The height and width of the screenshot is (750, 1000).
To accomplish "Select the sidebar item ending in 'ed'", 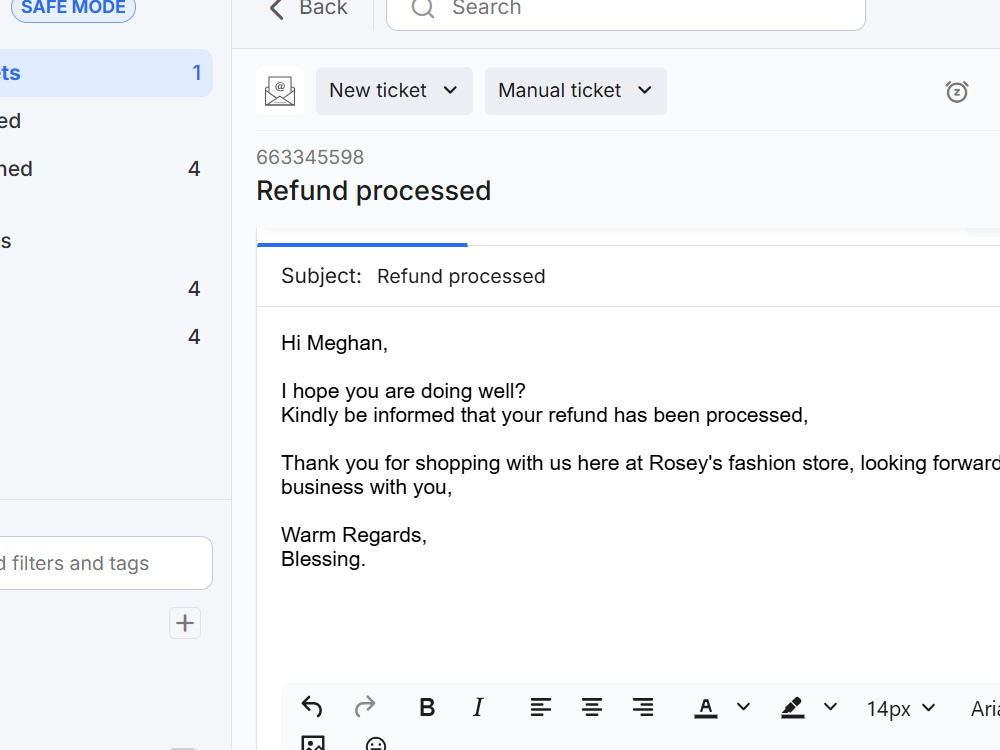I will pos(102,121).
